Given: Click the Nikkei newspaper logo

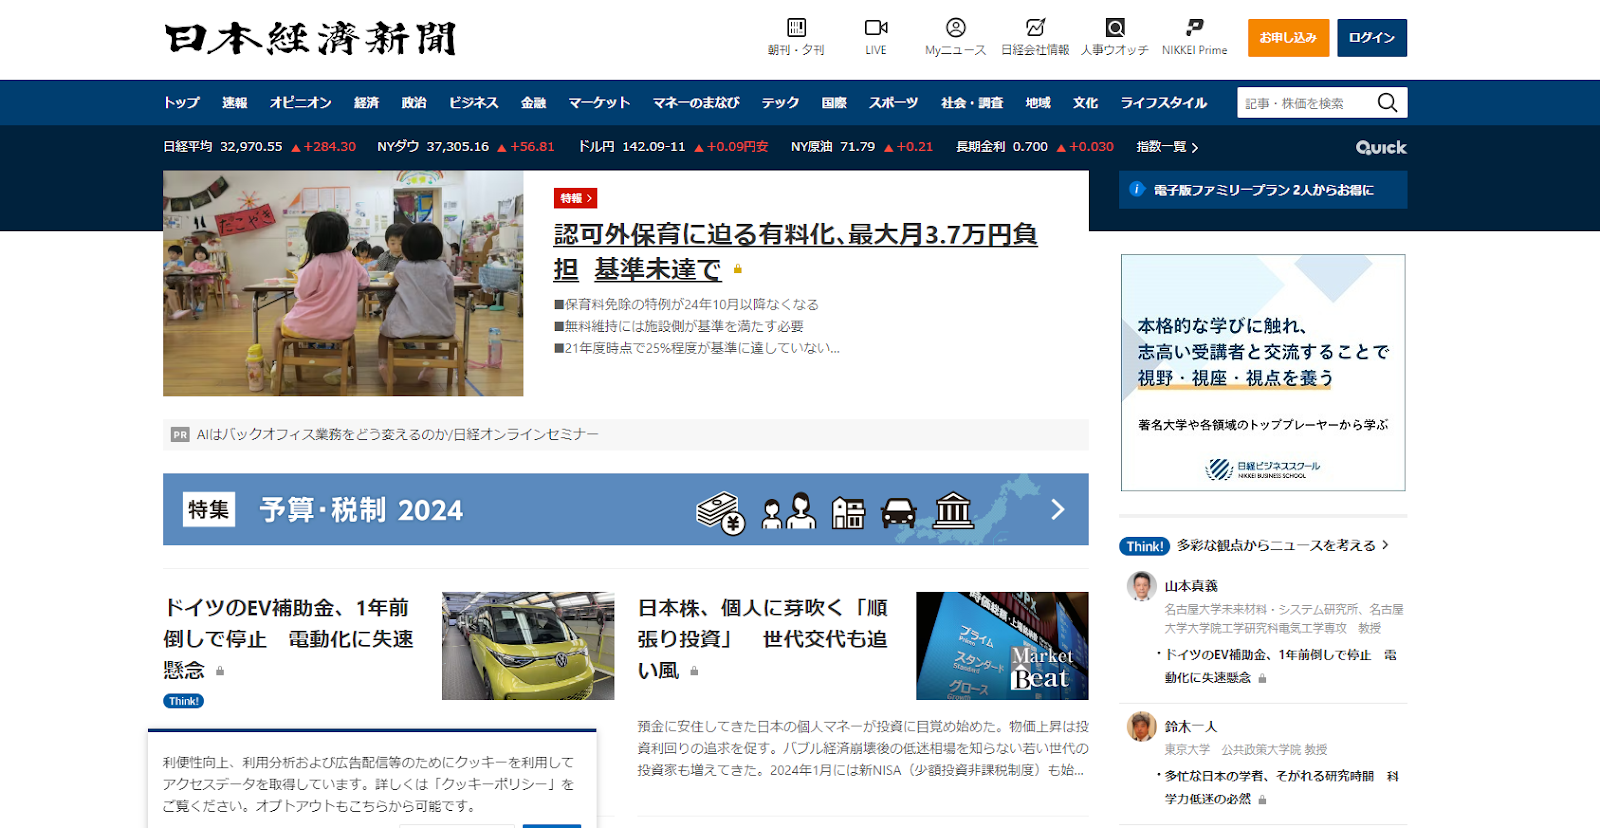Looking at the screenshot, I should tap(310, 39).
